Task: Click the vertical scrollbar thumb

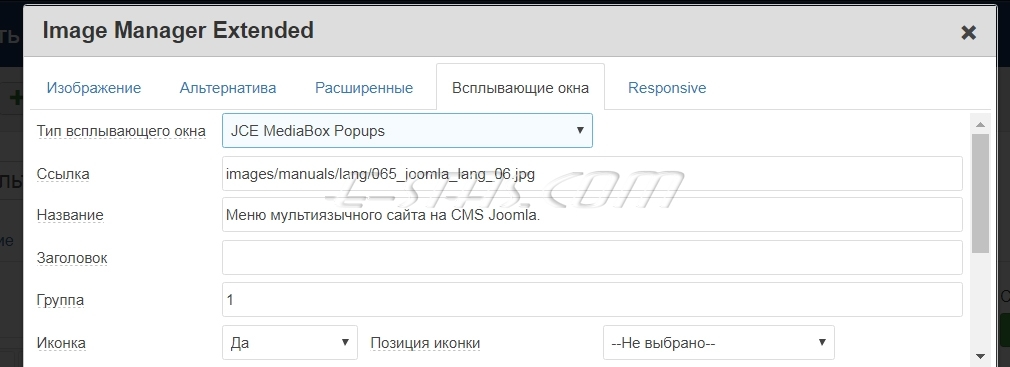Action: click(980, 193)
